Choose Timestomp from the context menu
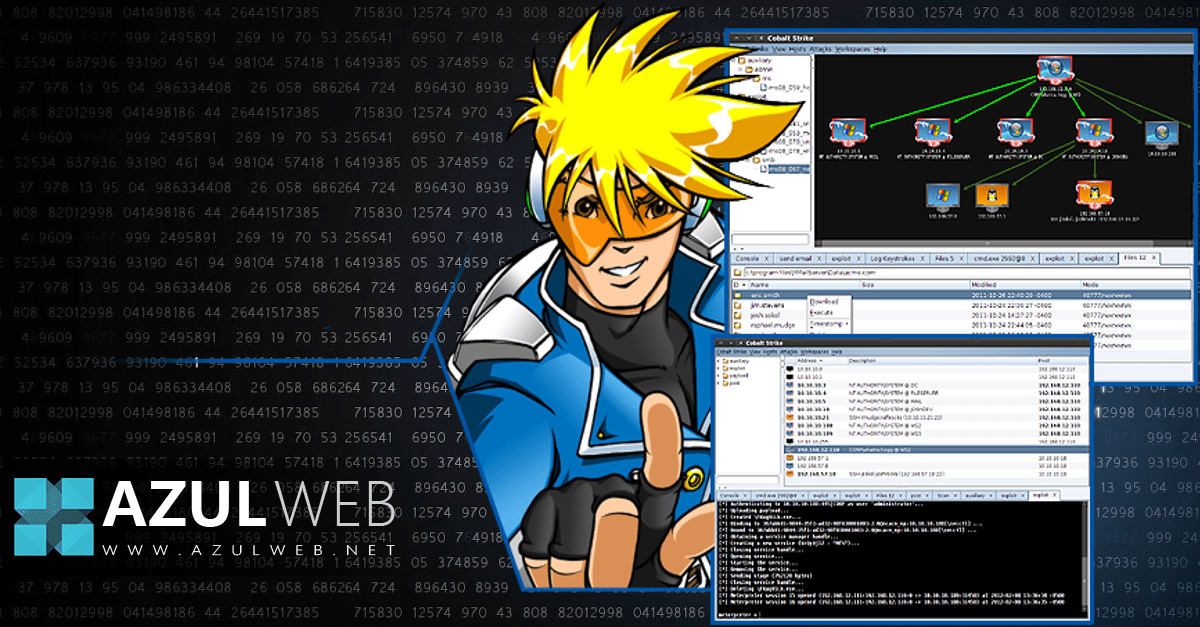Image resolution: width=1200 pixels, height=627 pixels. tap(824, 324)
